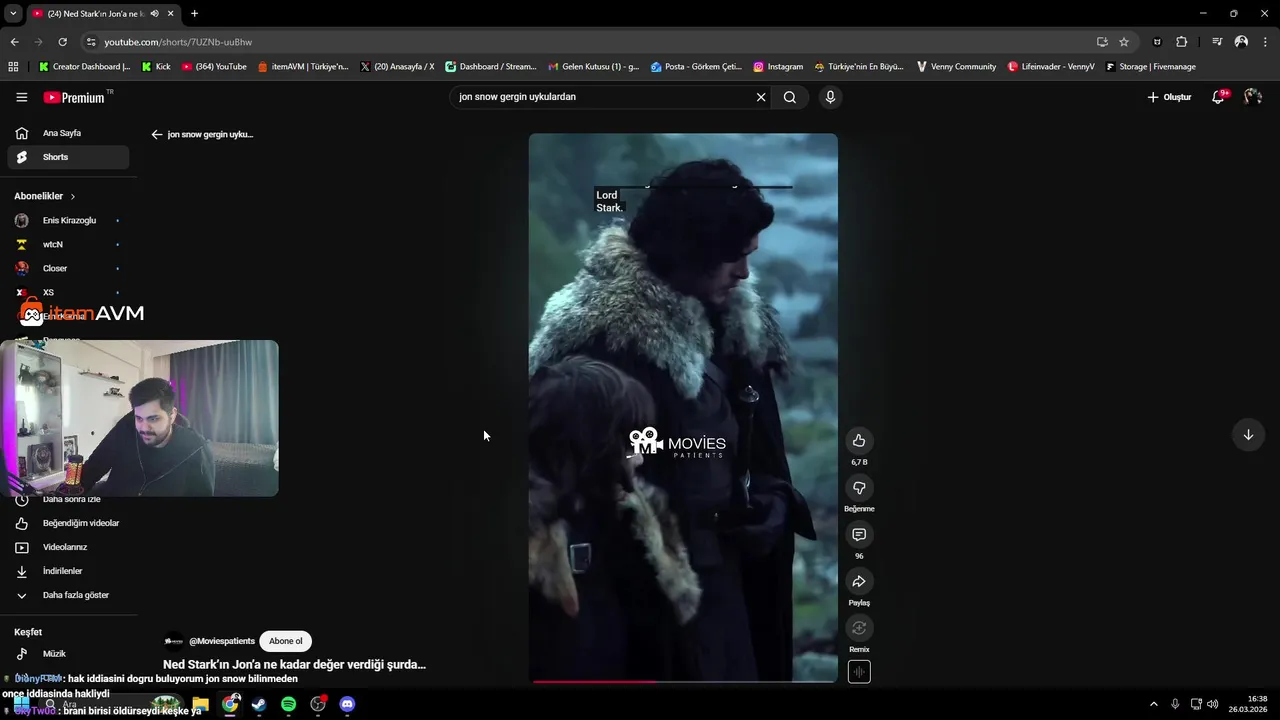The image size is (1280, 720).
Task: Open a new browser tab
Action: (x=194, y=13)
